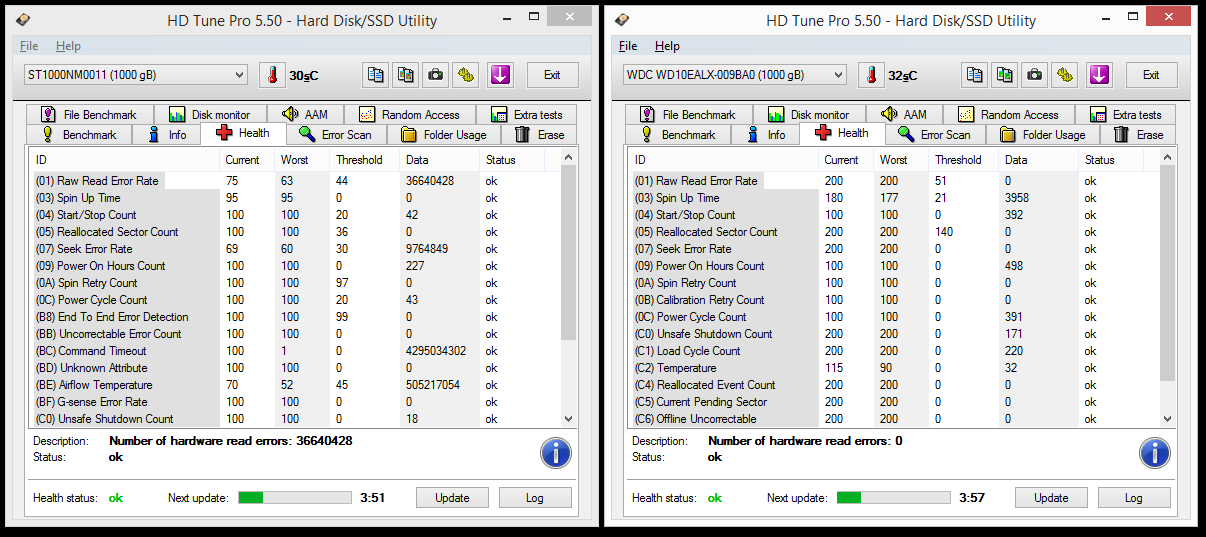
Task: Select Load Cycle Count row in right window
Action: [x=894, y=351]
